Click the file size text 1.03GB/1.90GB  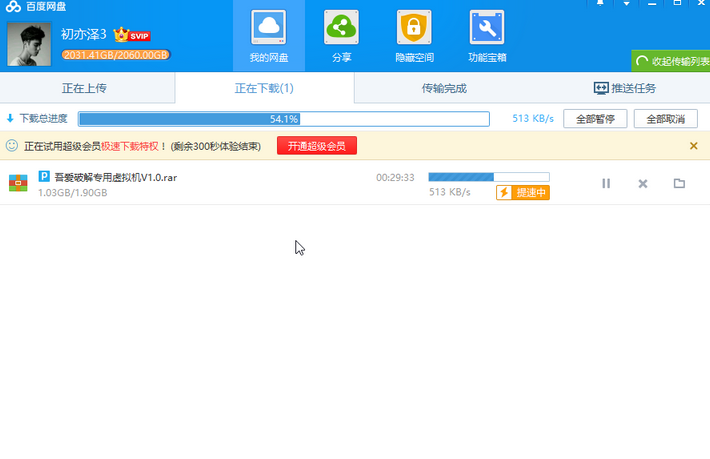[72, 193]
